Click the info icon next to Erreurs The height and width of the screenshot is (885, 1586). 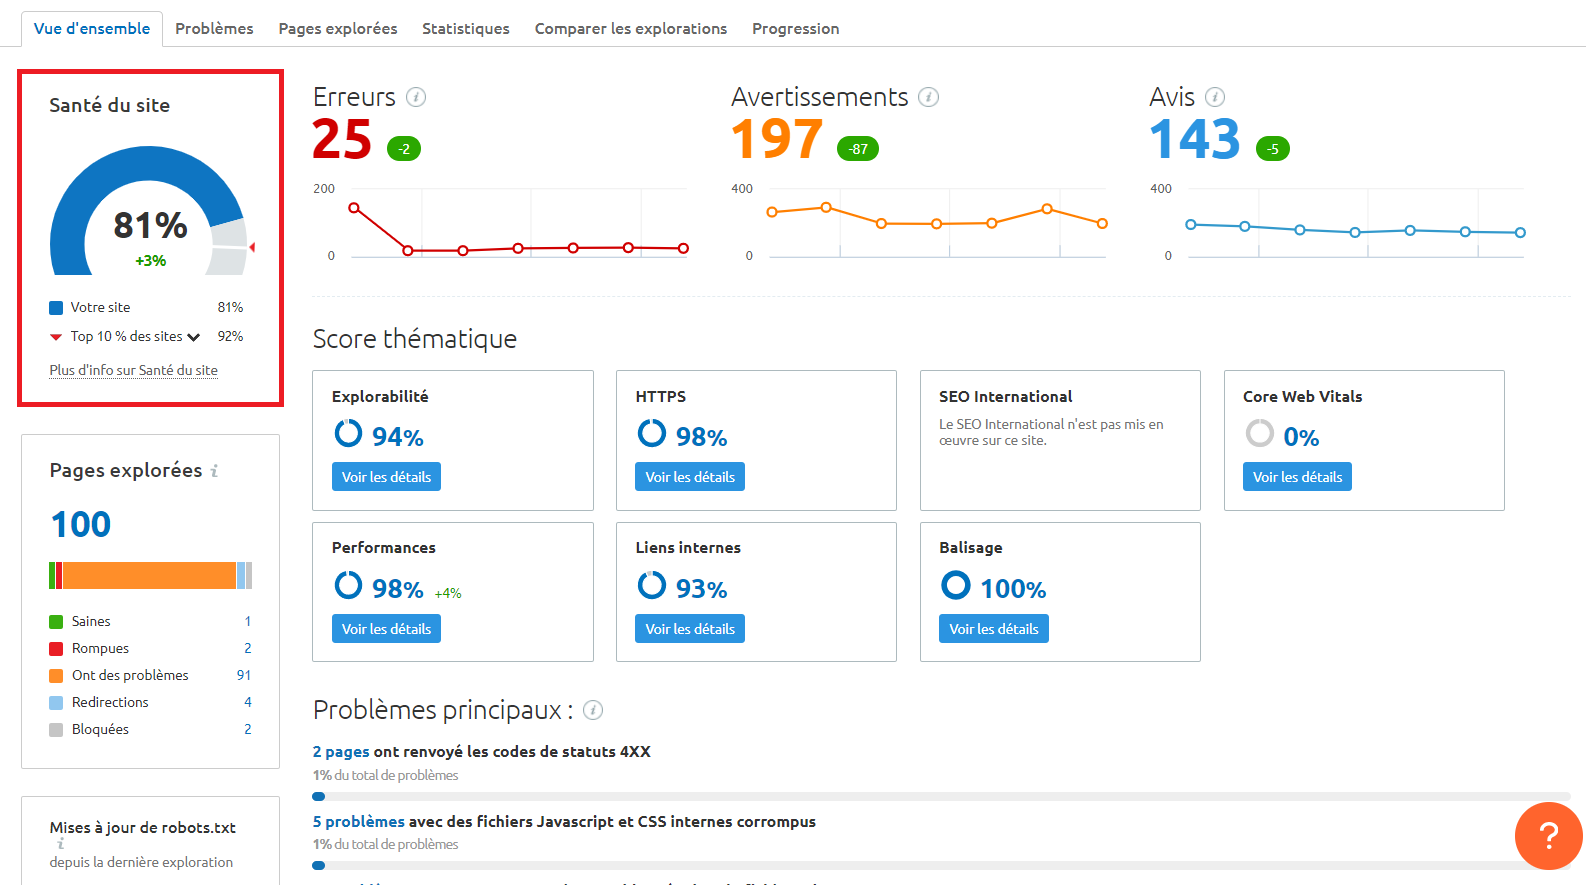[x=416, y=97]
